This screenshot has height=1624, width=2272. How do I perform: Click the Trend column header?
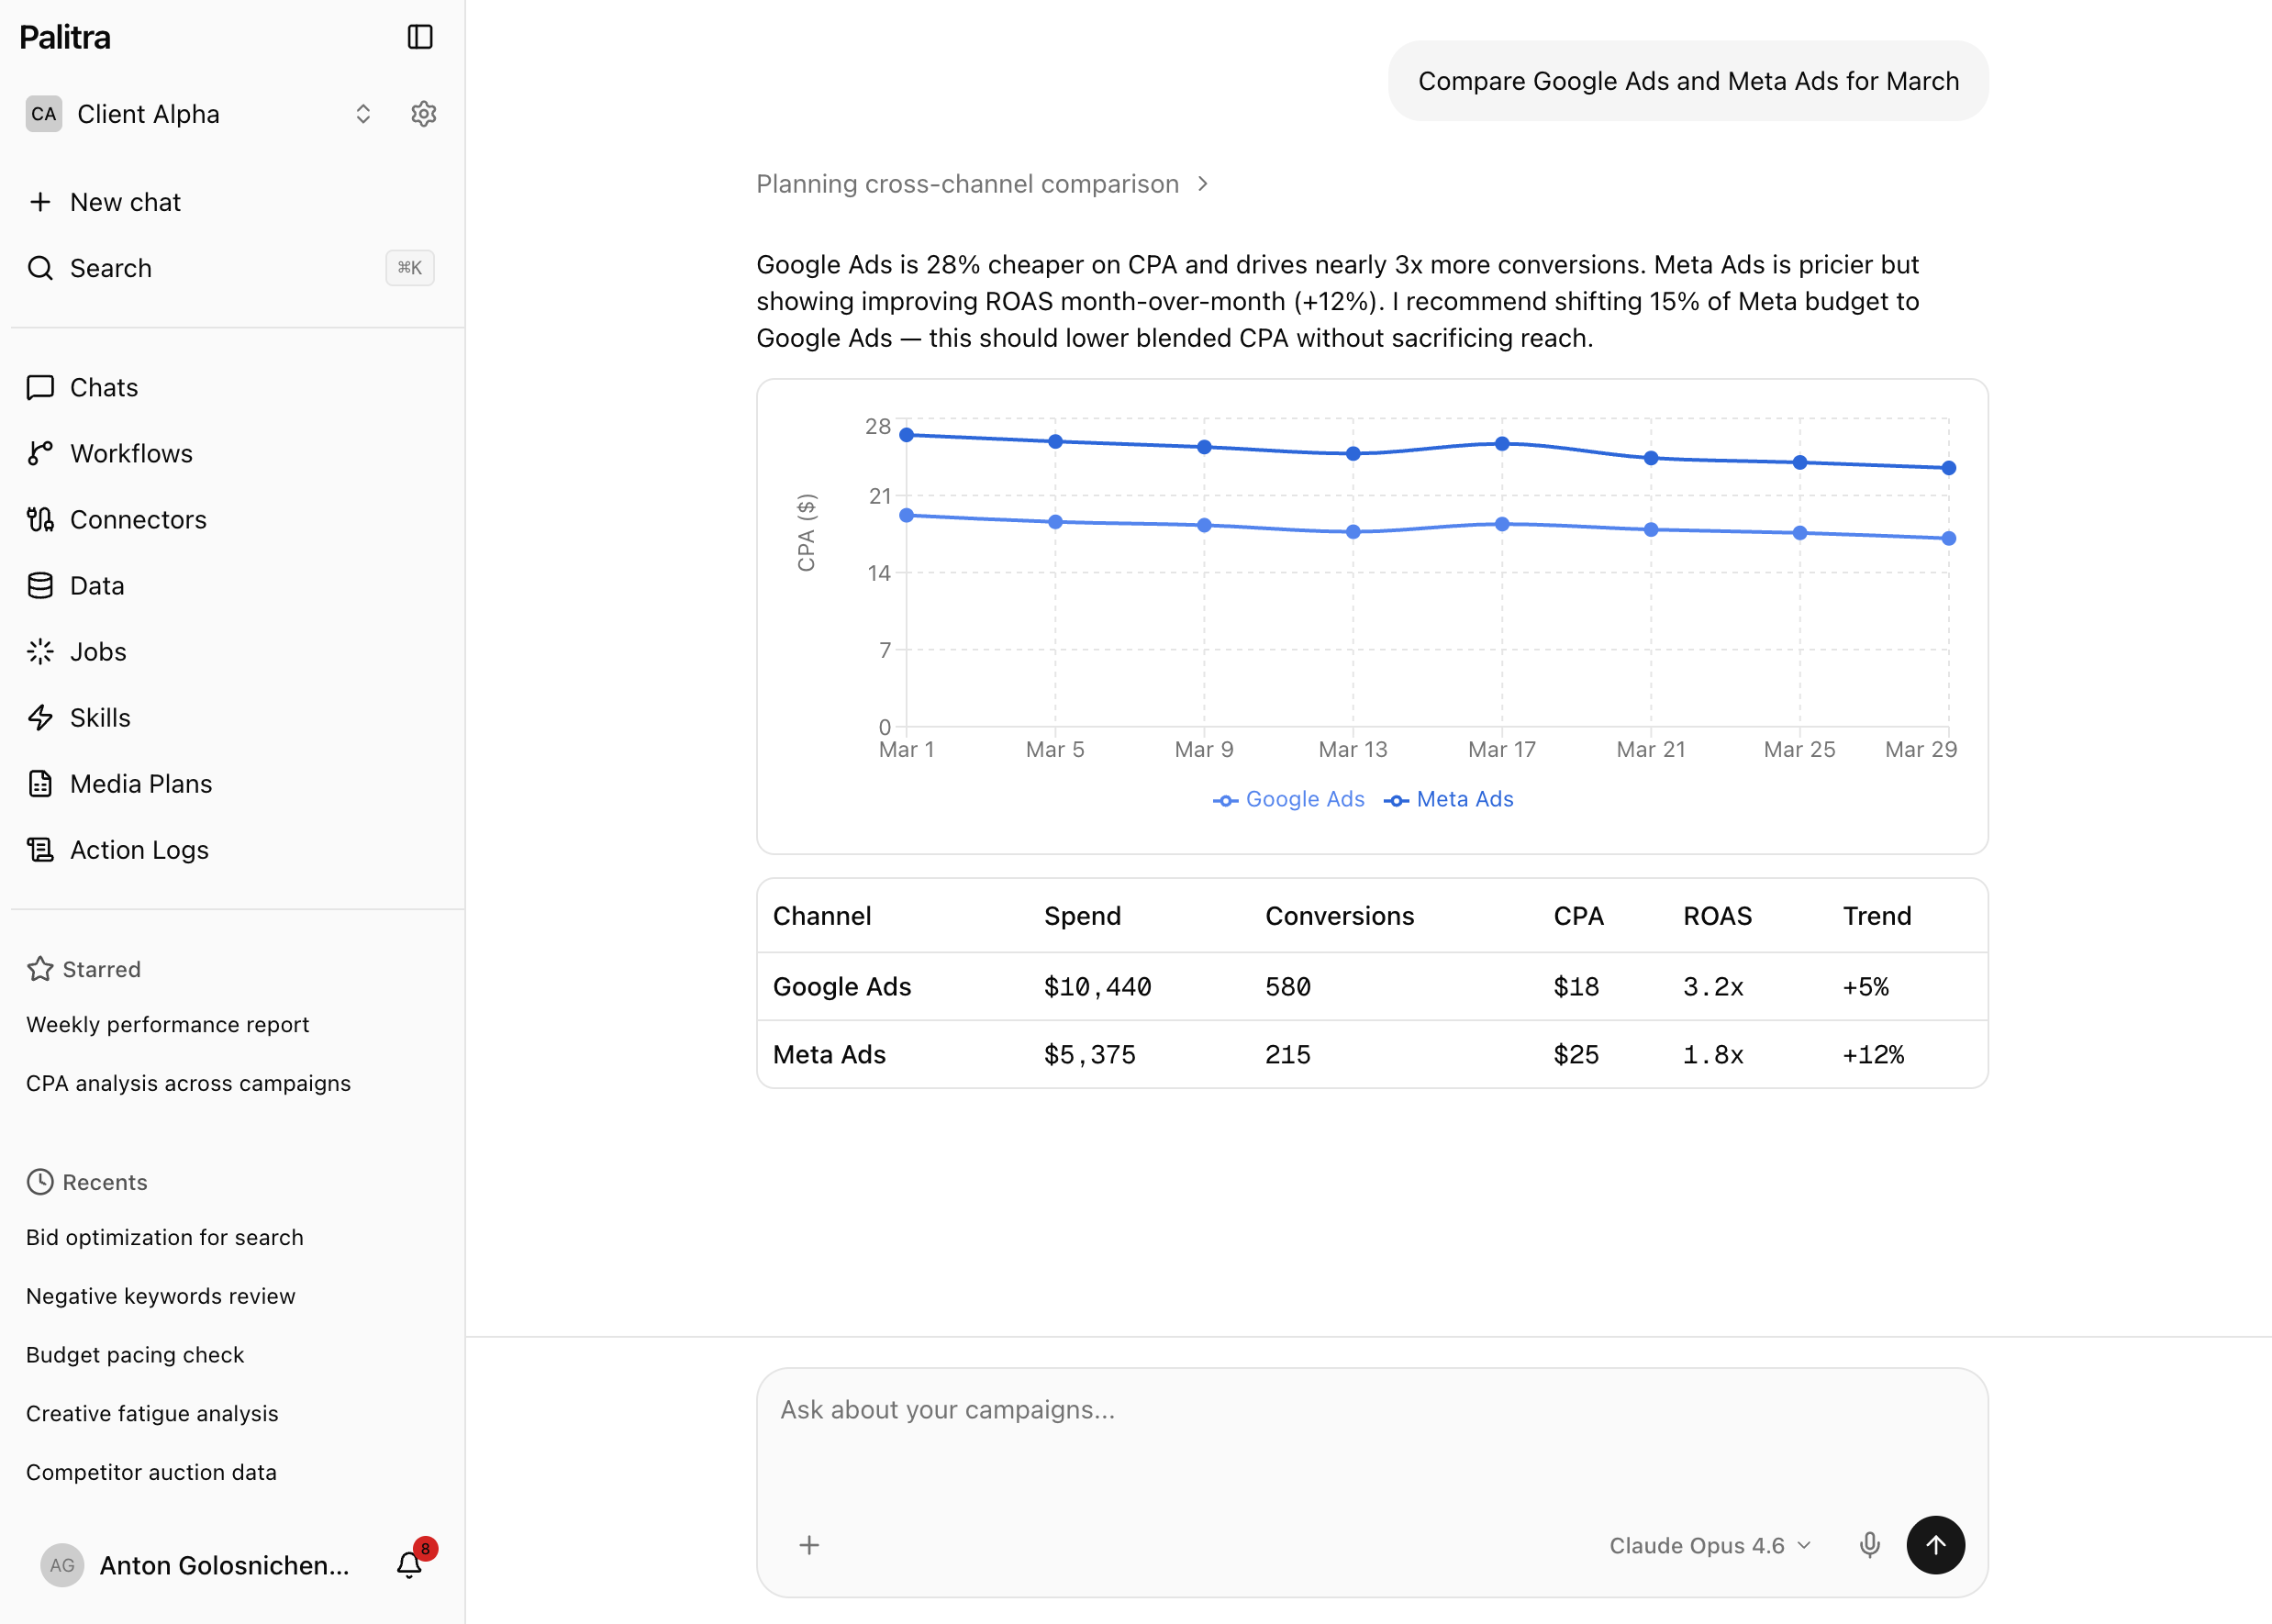click(1877, 916)
